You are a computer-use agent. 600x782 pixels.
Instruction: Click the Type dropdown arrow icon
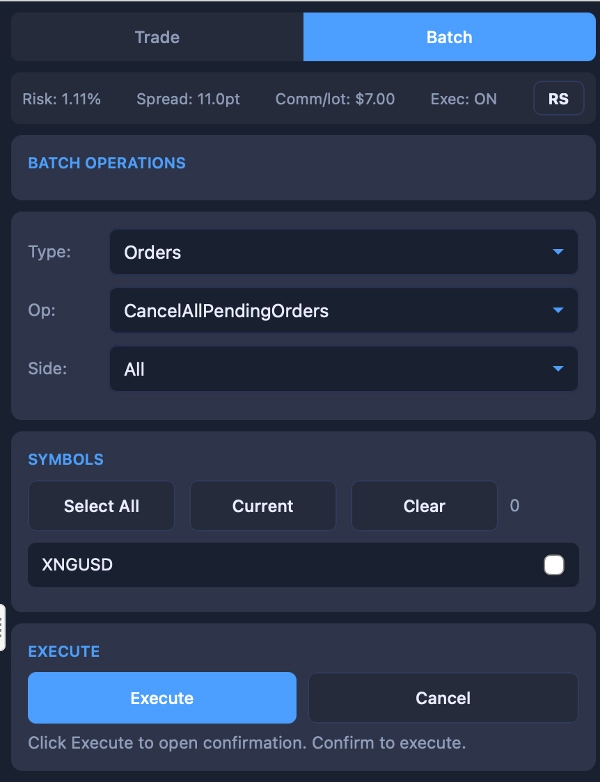point(558,252)
